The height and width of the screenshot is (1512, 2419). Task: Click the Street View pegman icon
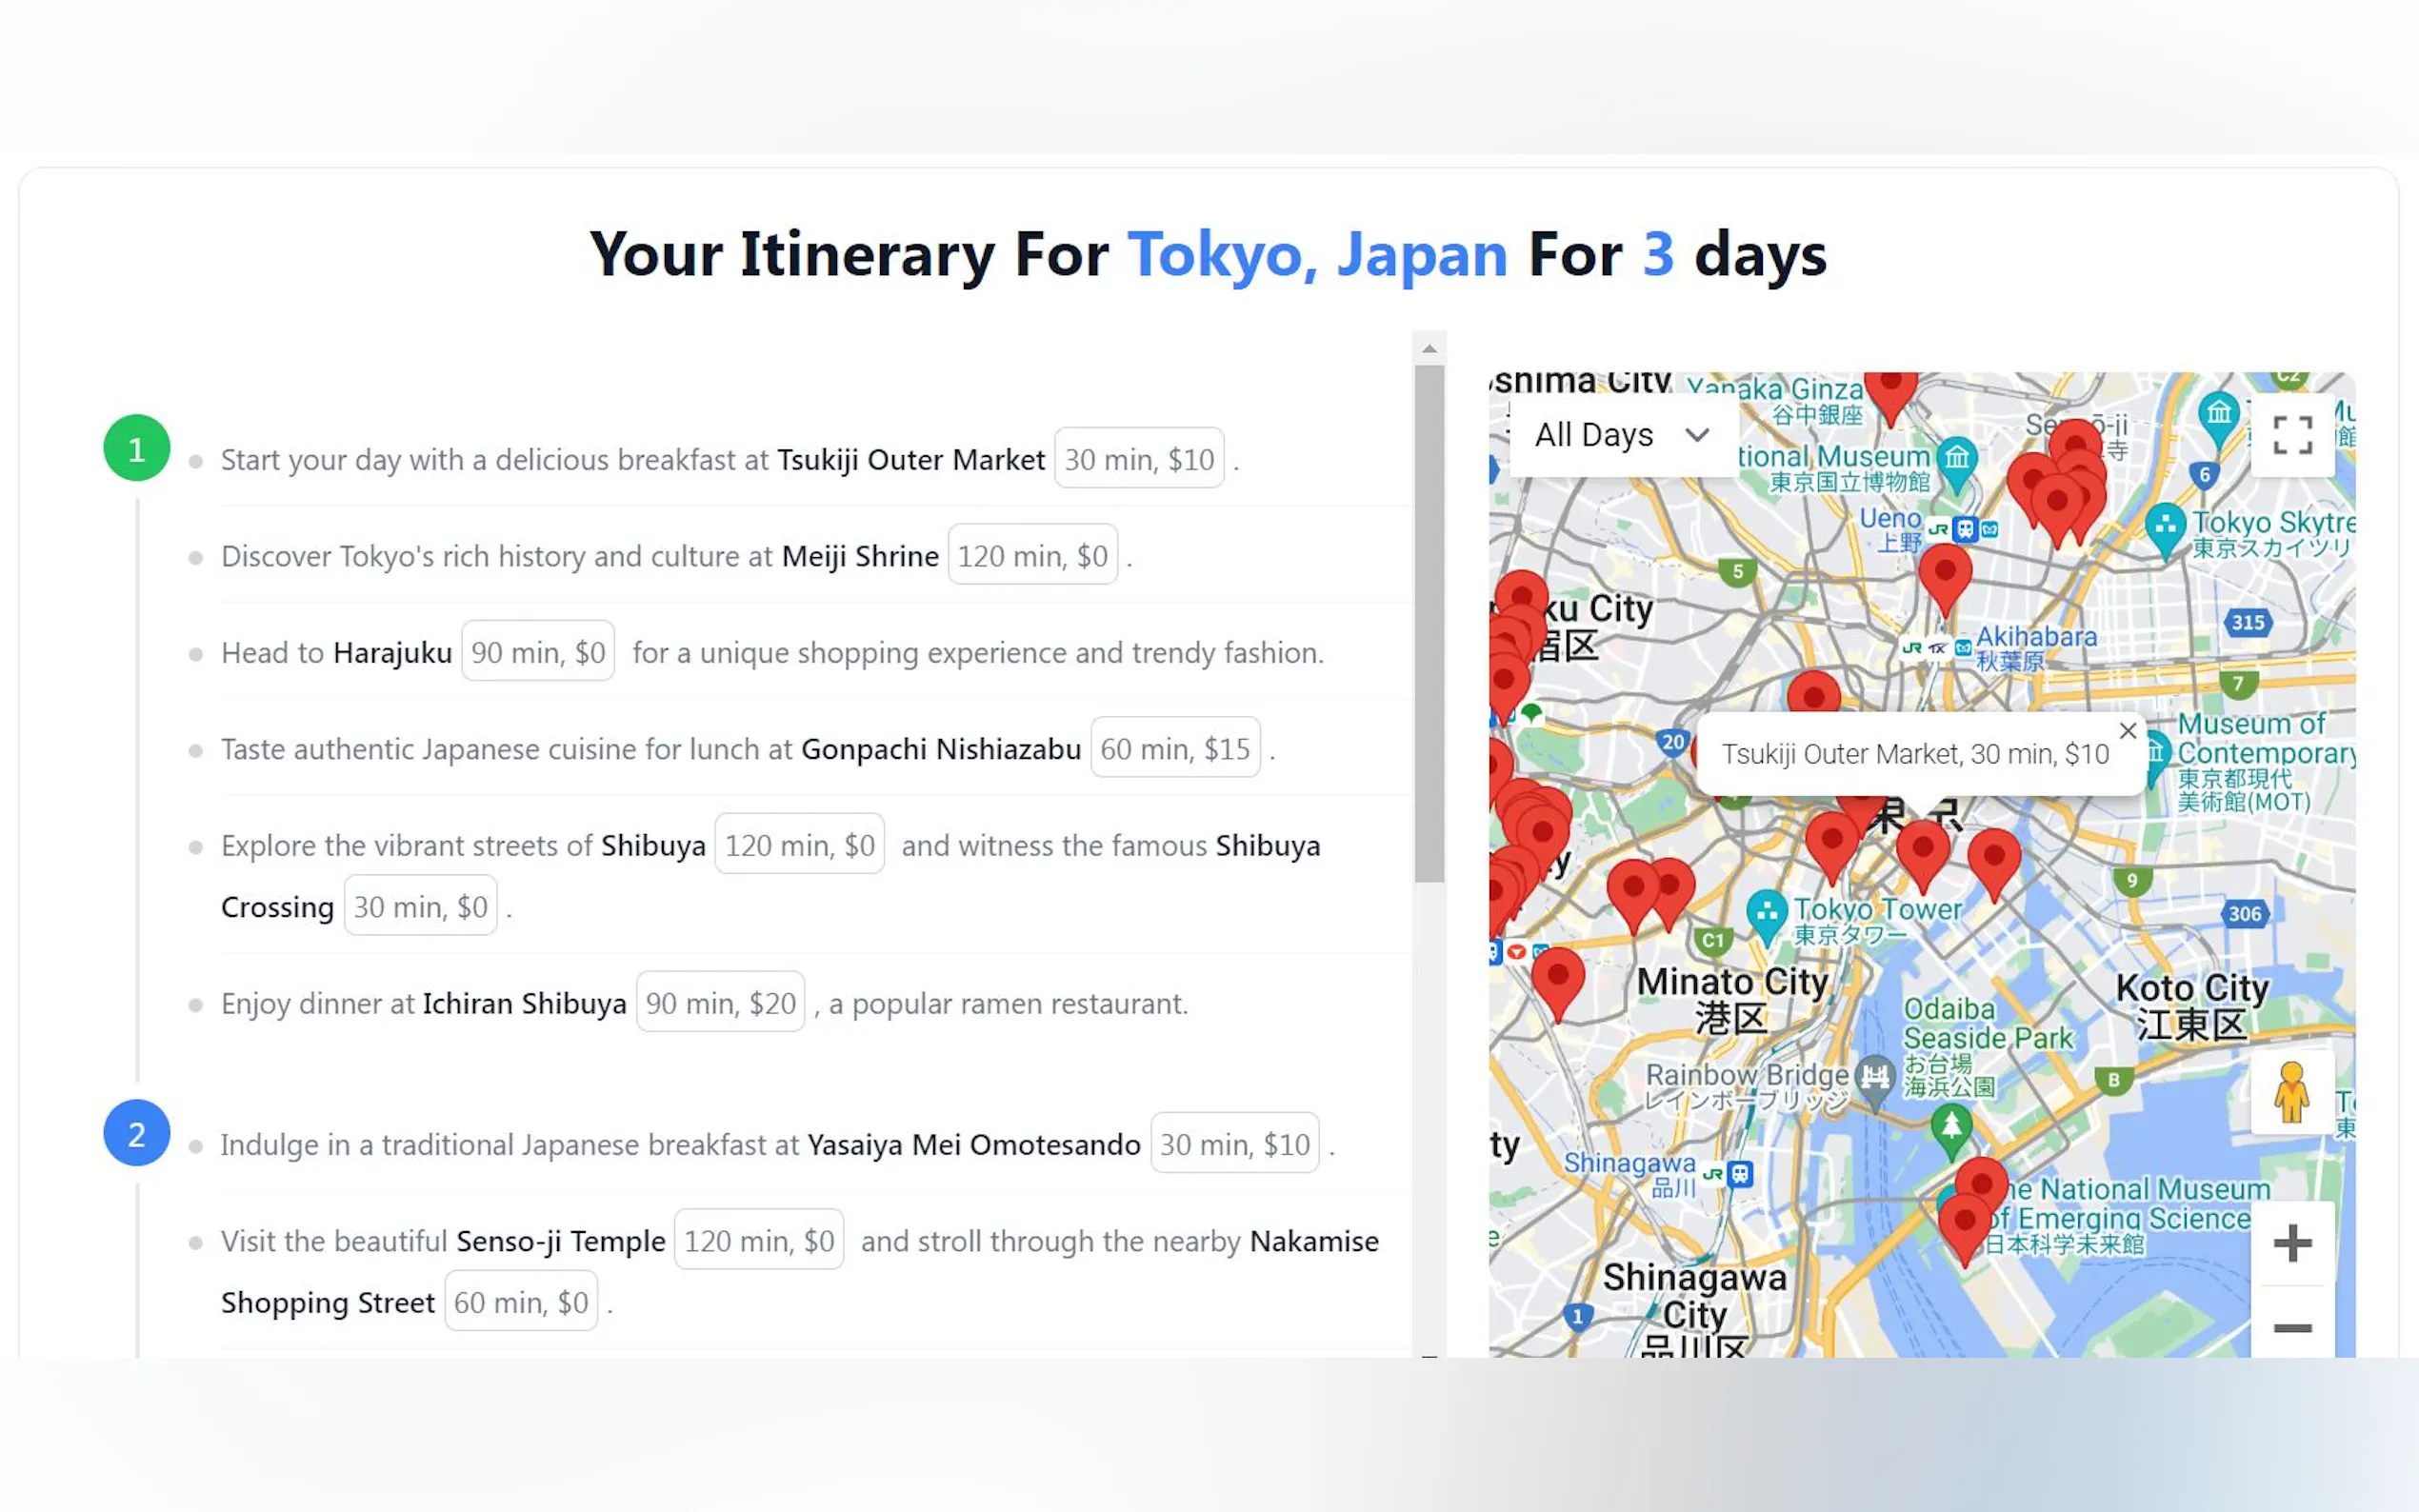(x=2291, y=1092)
